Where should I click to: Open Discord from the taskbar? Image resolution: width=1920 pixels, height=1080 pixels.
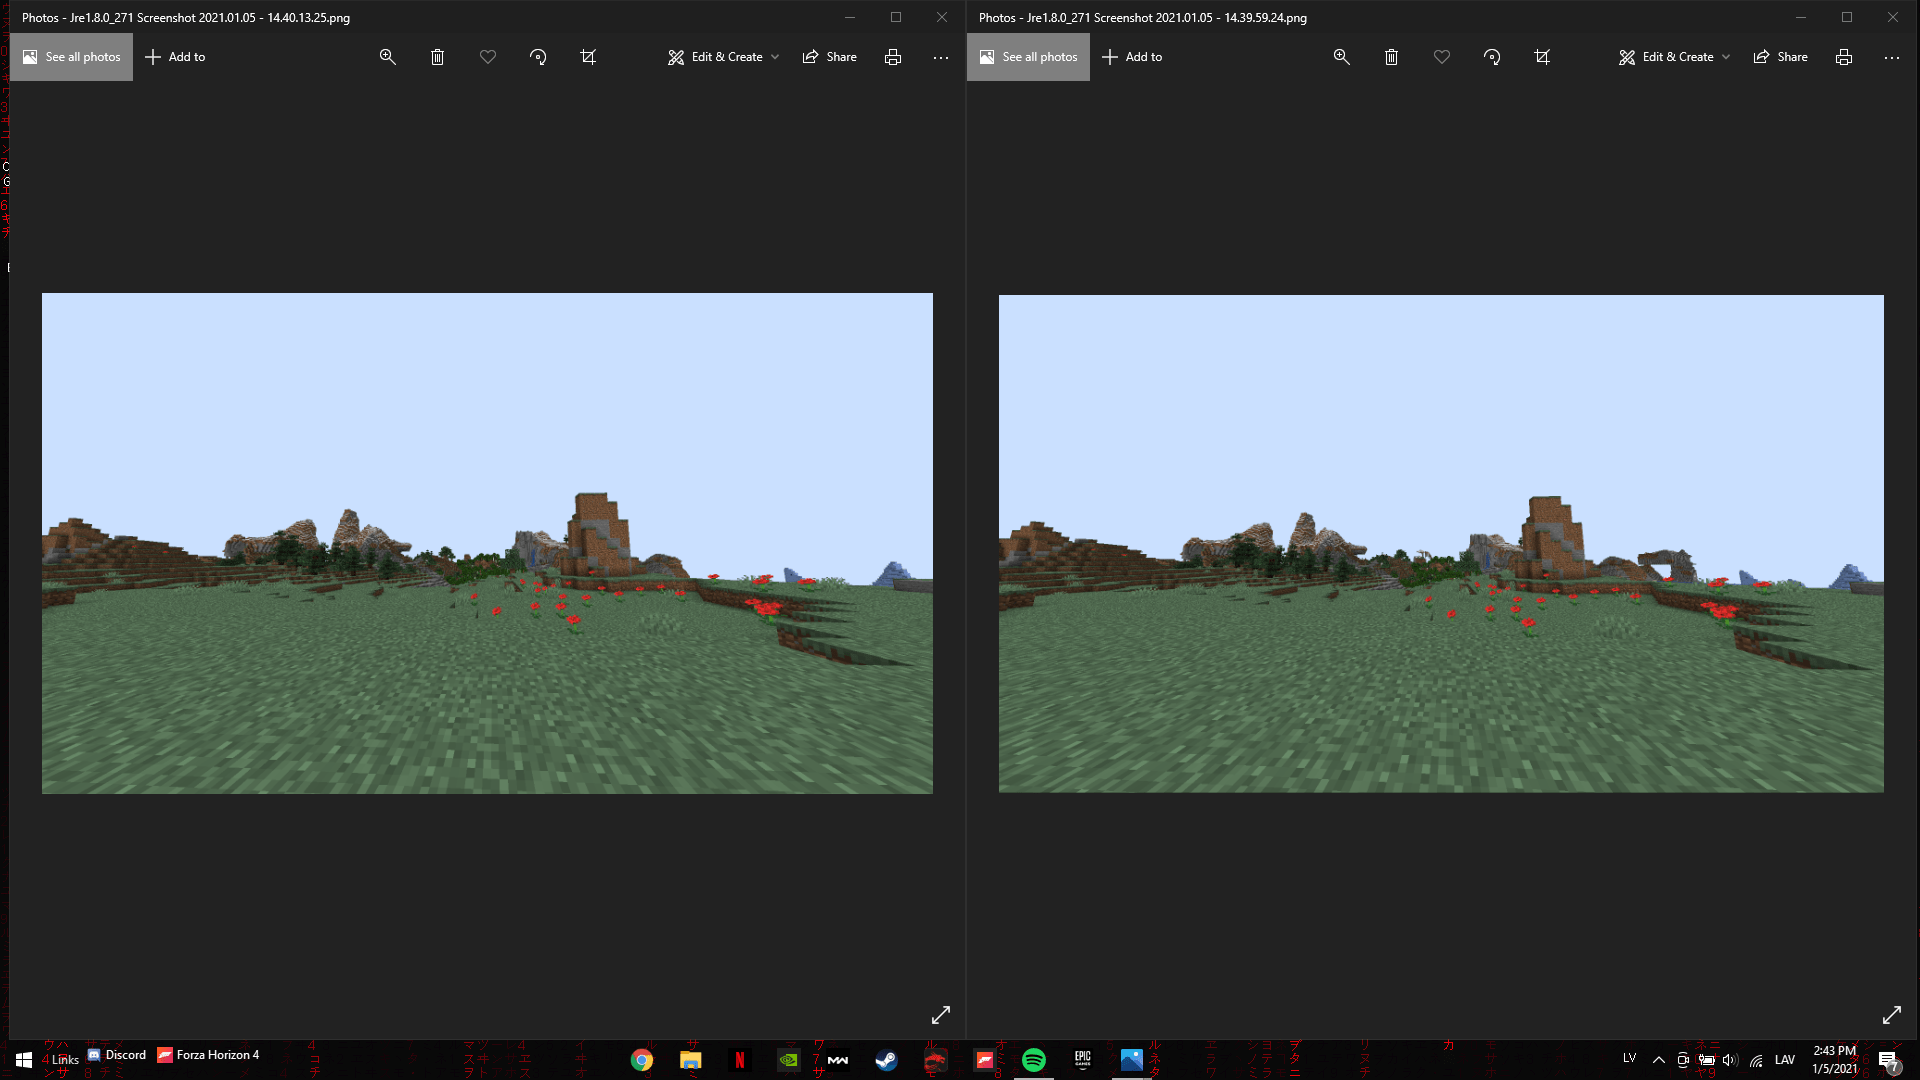click(117, 1055)
